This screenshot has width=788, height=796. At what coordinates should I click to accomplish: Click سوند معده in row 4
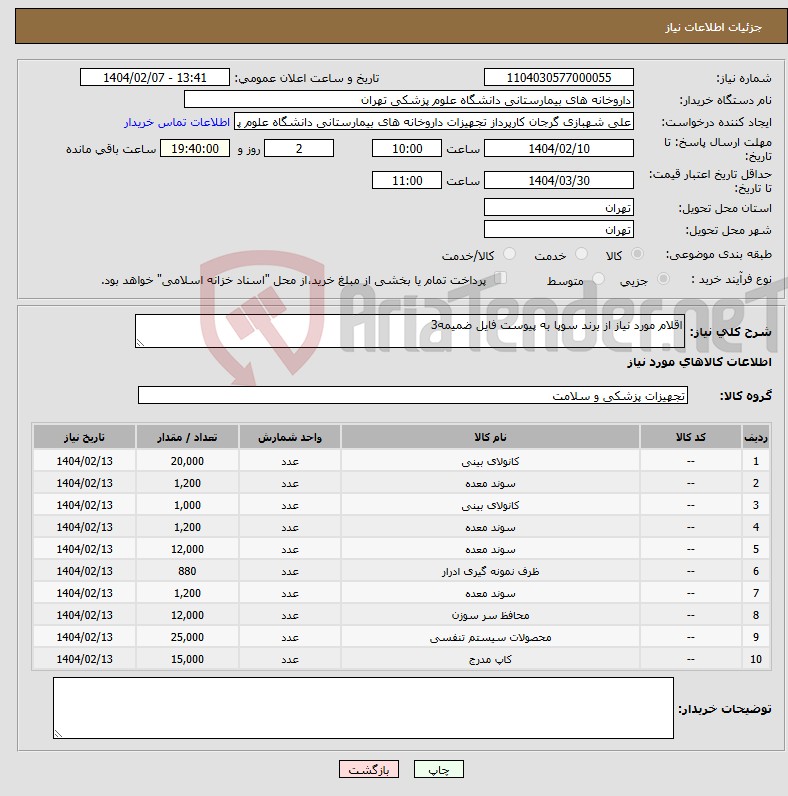tap(490, 527)
